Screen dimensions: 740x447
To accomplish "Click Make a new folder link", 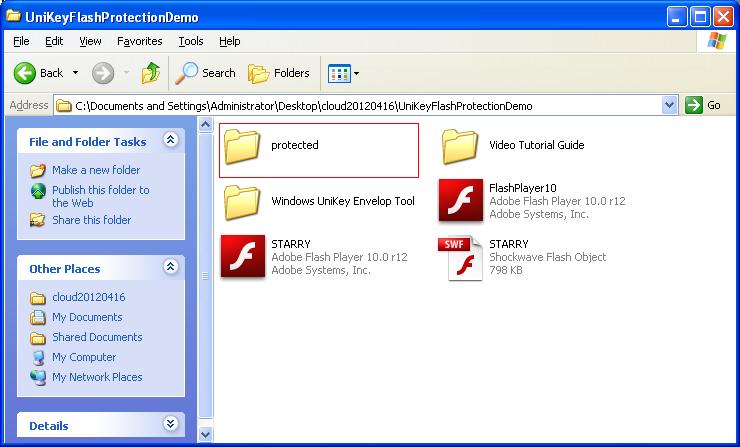I will tap(96, 170).
